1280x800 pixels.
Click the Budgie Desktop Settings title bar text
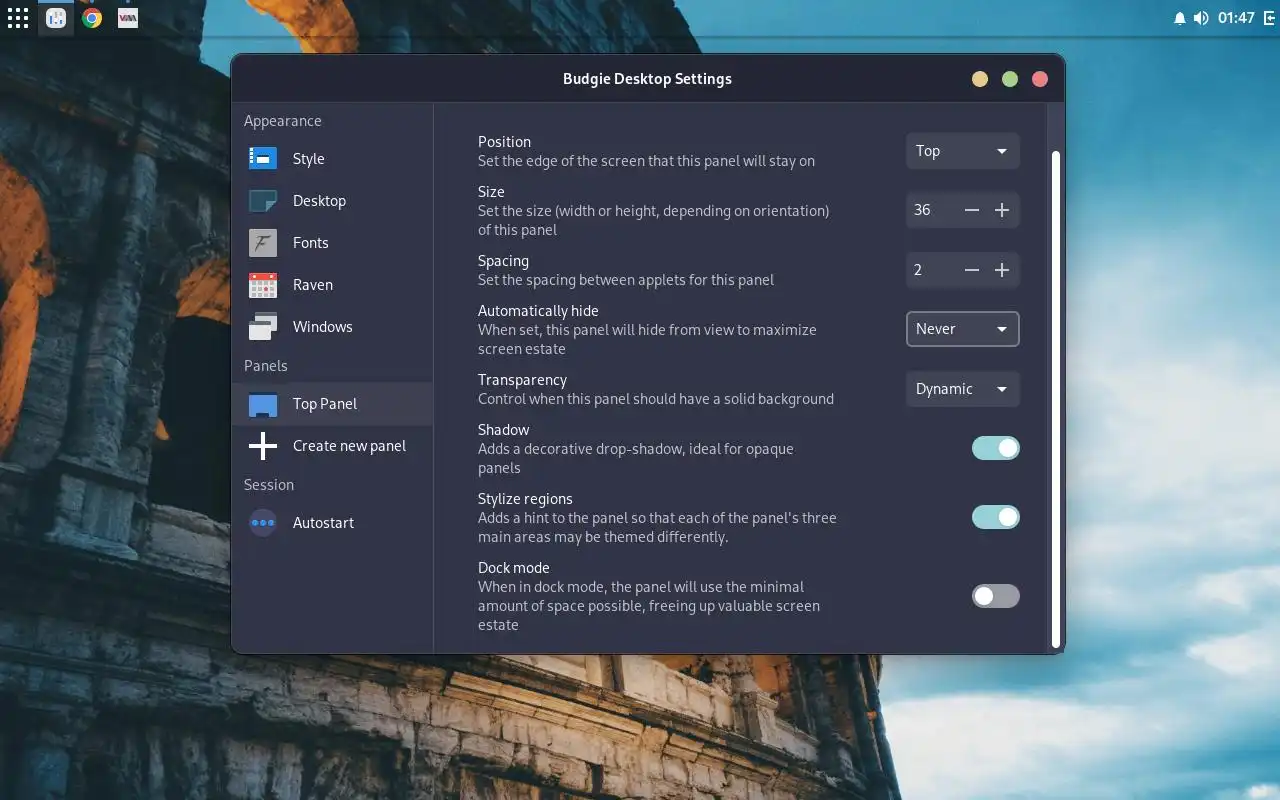pos(647,79)
